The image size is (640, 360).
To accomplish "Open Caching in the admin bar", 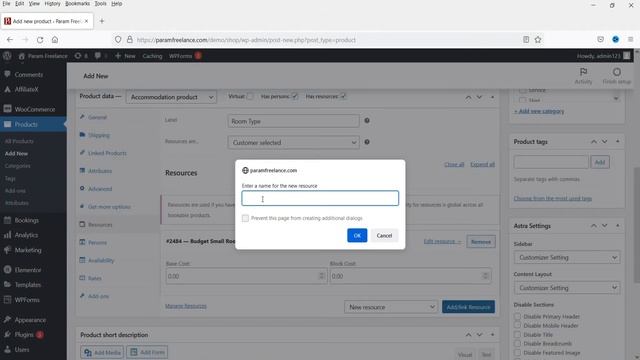I will (x=152, y=56).
